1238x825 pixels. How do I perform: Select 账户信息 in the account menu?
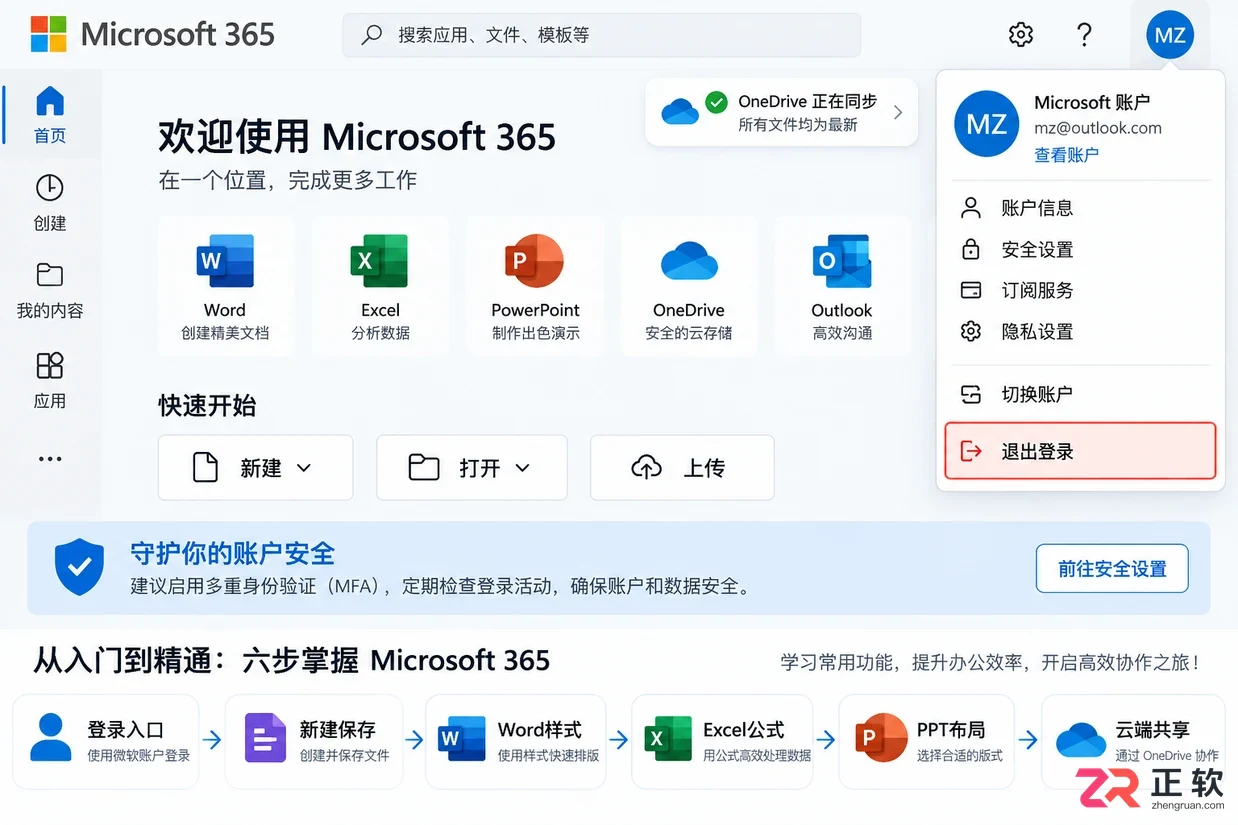tap(1081, 208)
